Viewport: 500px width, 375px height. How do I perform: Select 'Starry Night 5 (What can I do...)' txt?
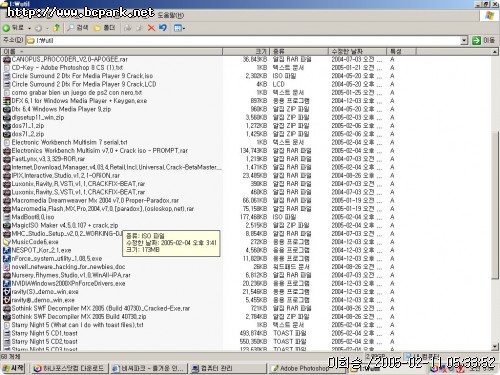tap(78, 325)
